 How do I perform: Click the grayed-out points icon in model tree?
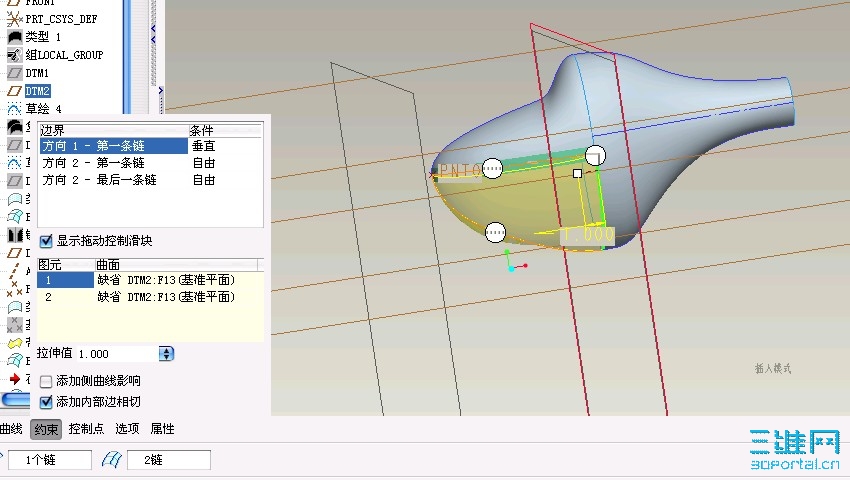pos(15,324)
